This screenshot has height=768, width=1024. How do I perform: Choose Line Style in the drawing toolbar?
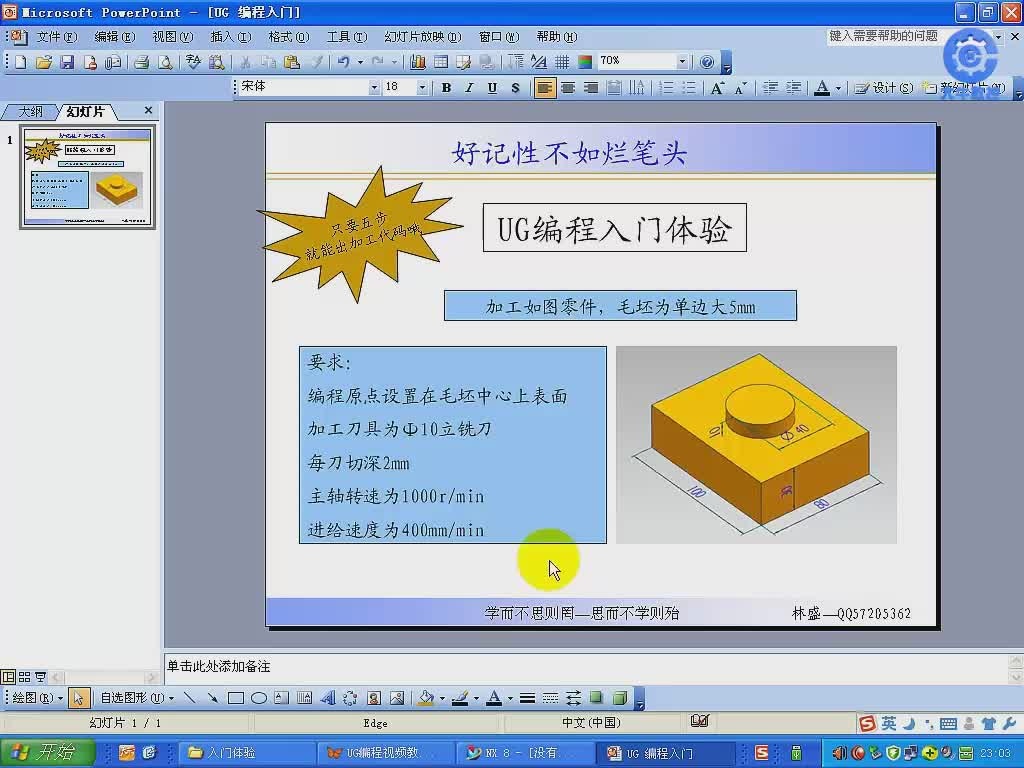point(527,698)
